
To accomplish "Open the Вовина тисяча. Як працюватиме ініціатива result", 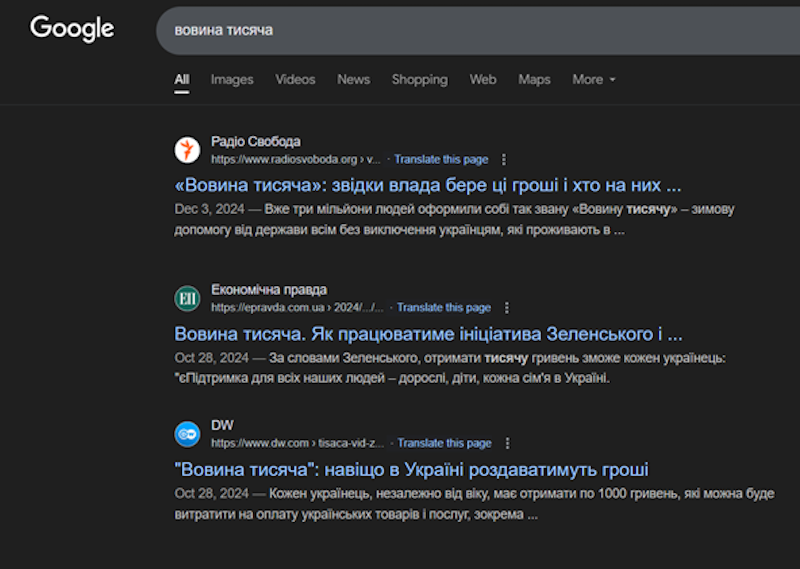I will [429, 334].
